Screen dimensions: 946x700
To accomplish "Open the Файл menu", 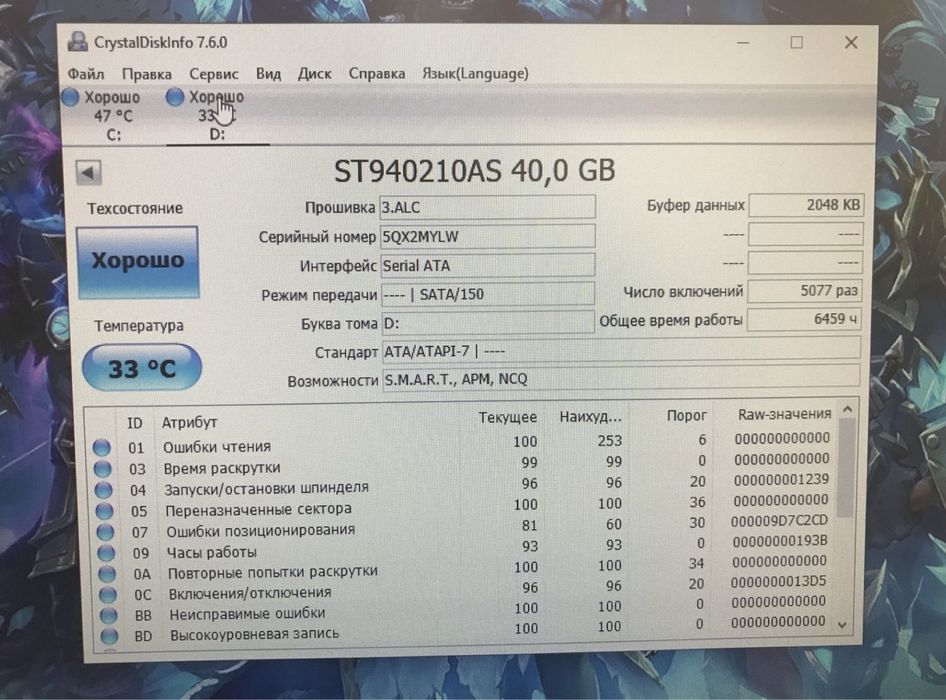I will click(x=86, y=74).
